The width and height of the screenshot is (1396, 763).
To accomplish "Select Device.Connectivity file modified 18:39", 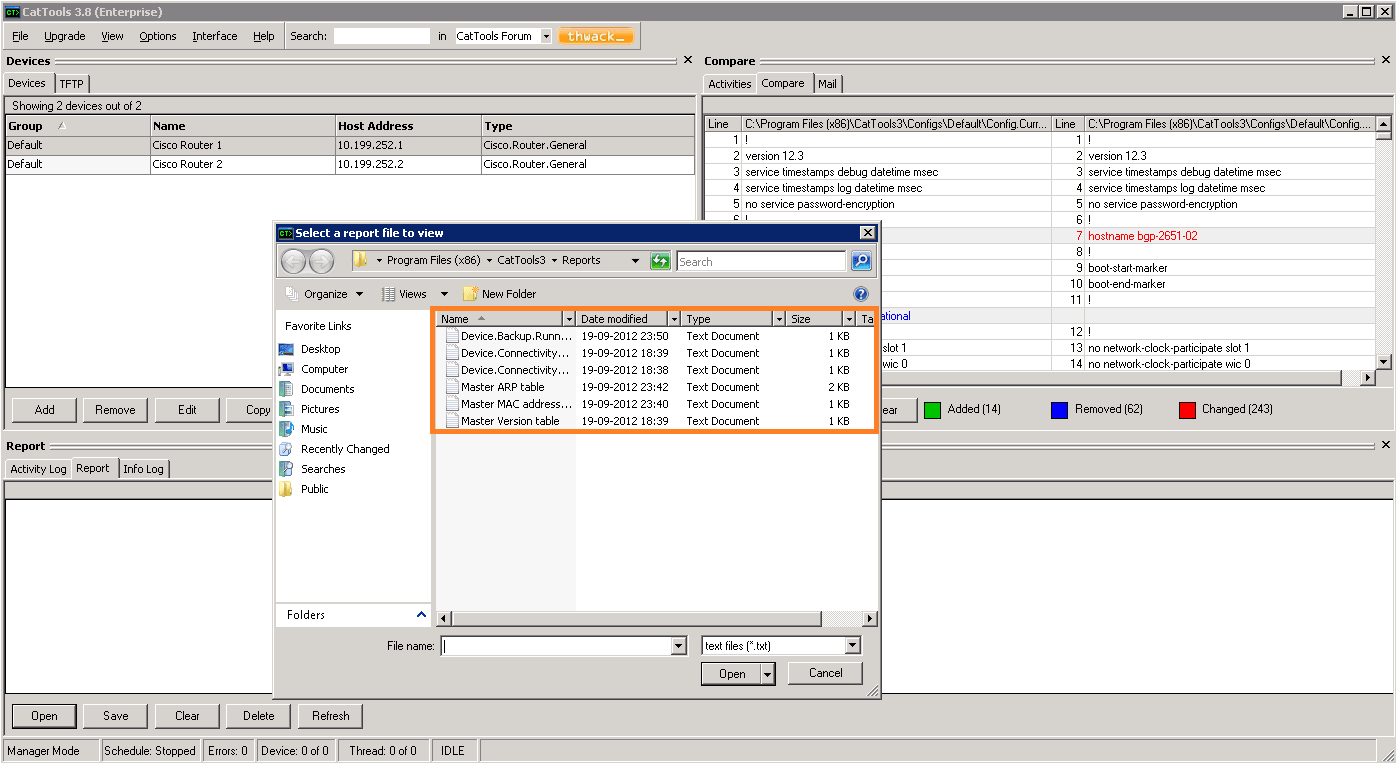I will coord(508,353).
